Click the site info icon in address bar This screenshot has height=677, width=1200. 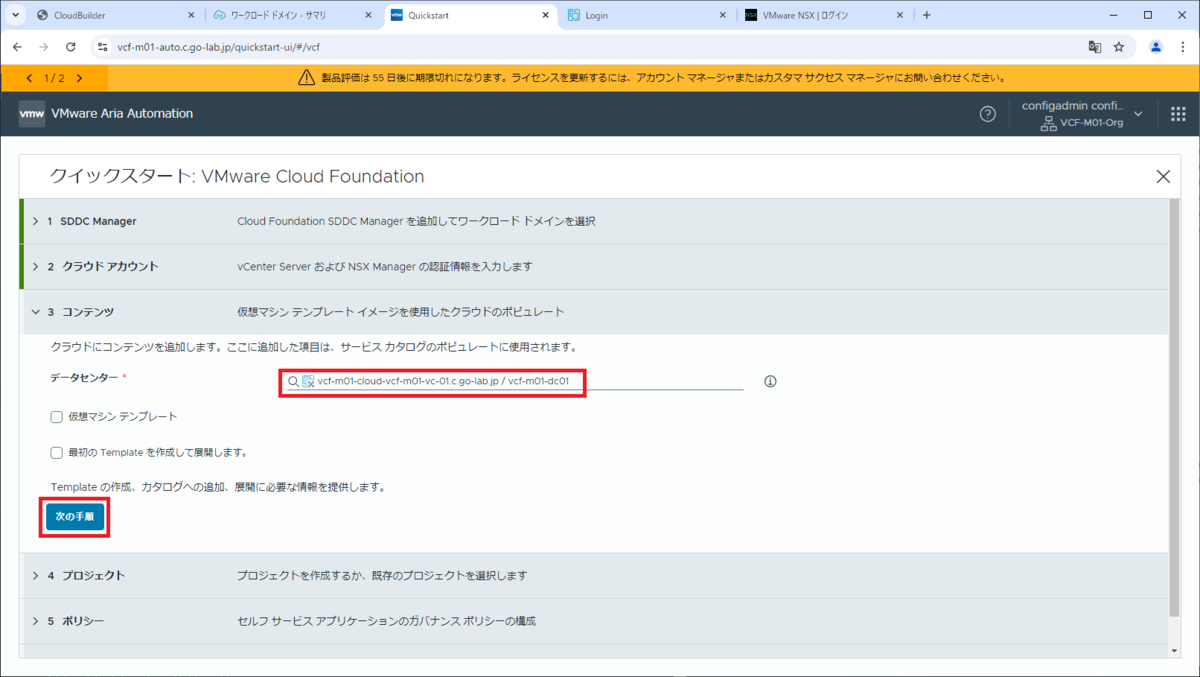[x=102, y=47]
